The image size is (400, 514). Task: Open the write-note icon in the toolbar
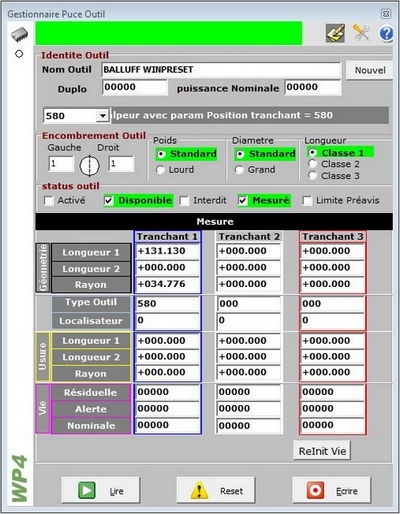point(335,33)
